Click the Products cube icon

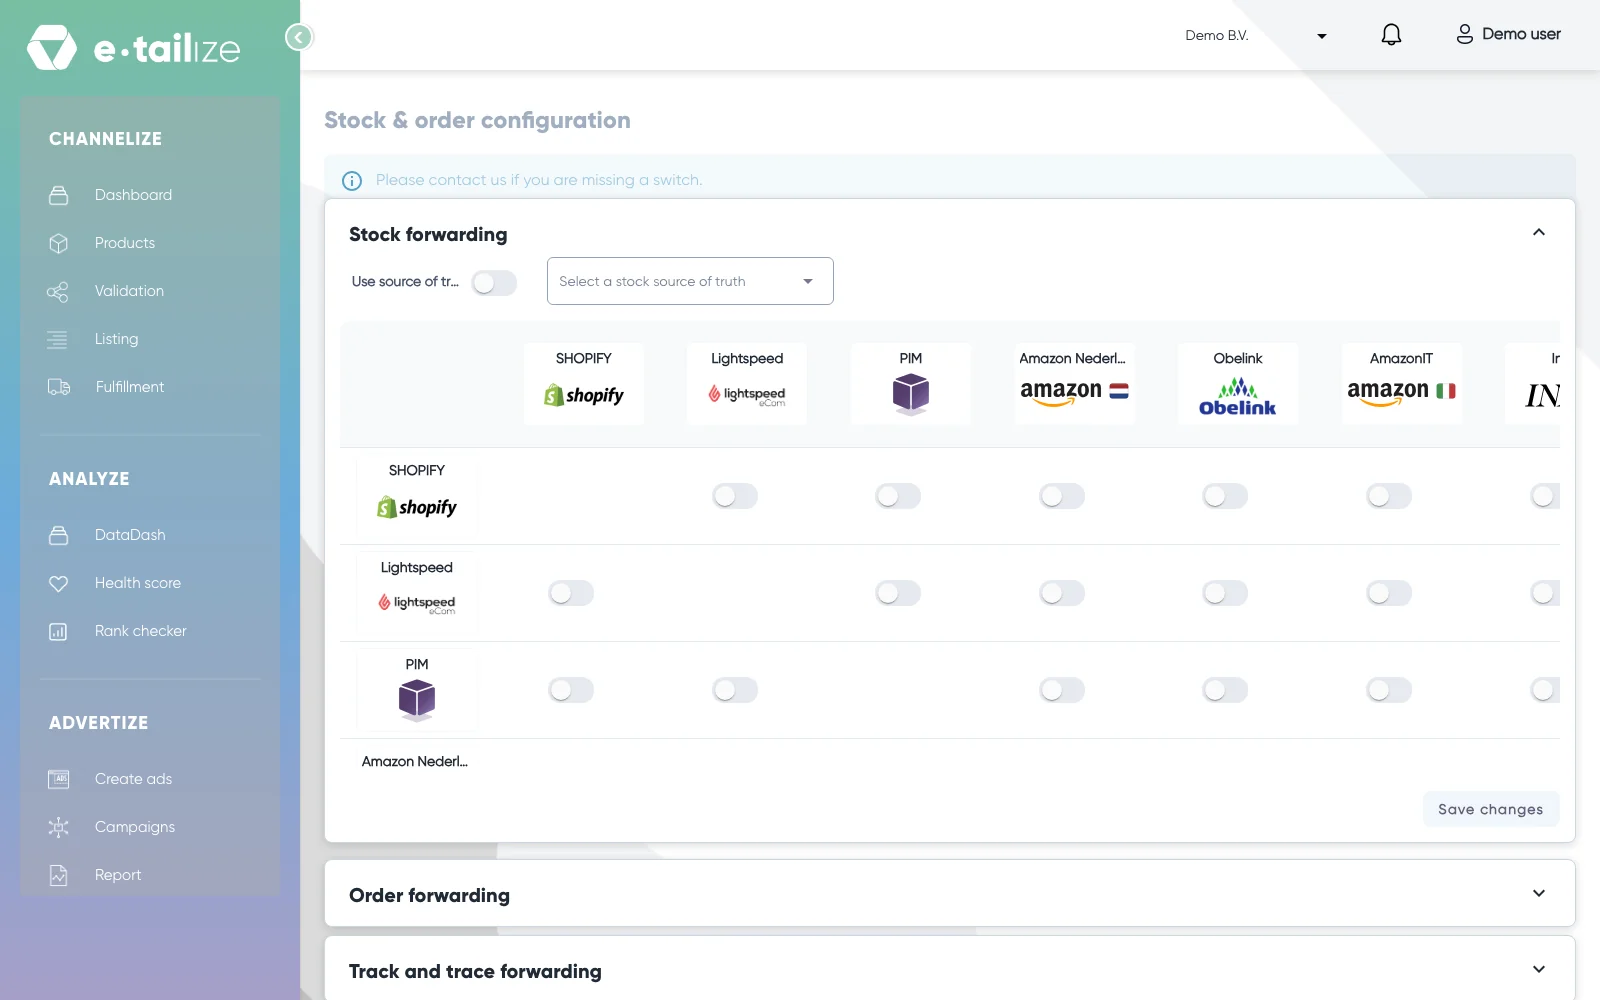click(59, 243)
